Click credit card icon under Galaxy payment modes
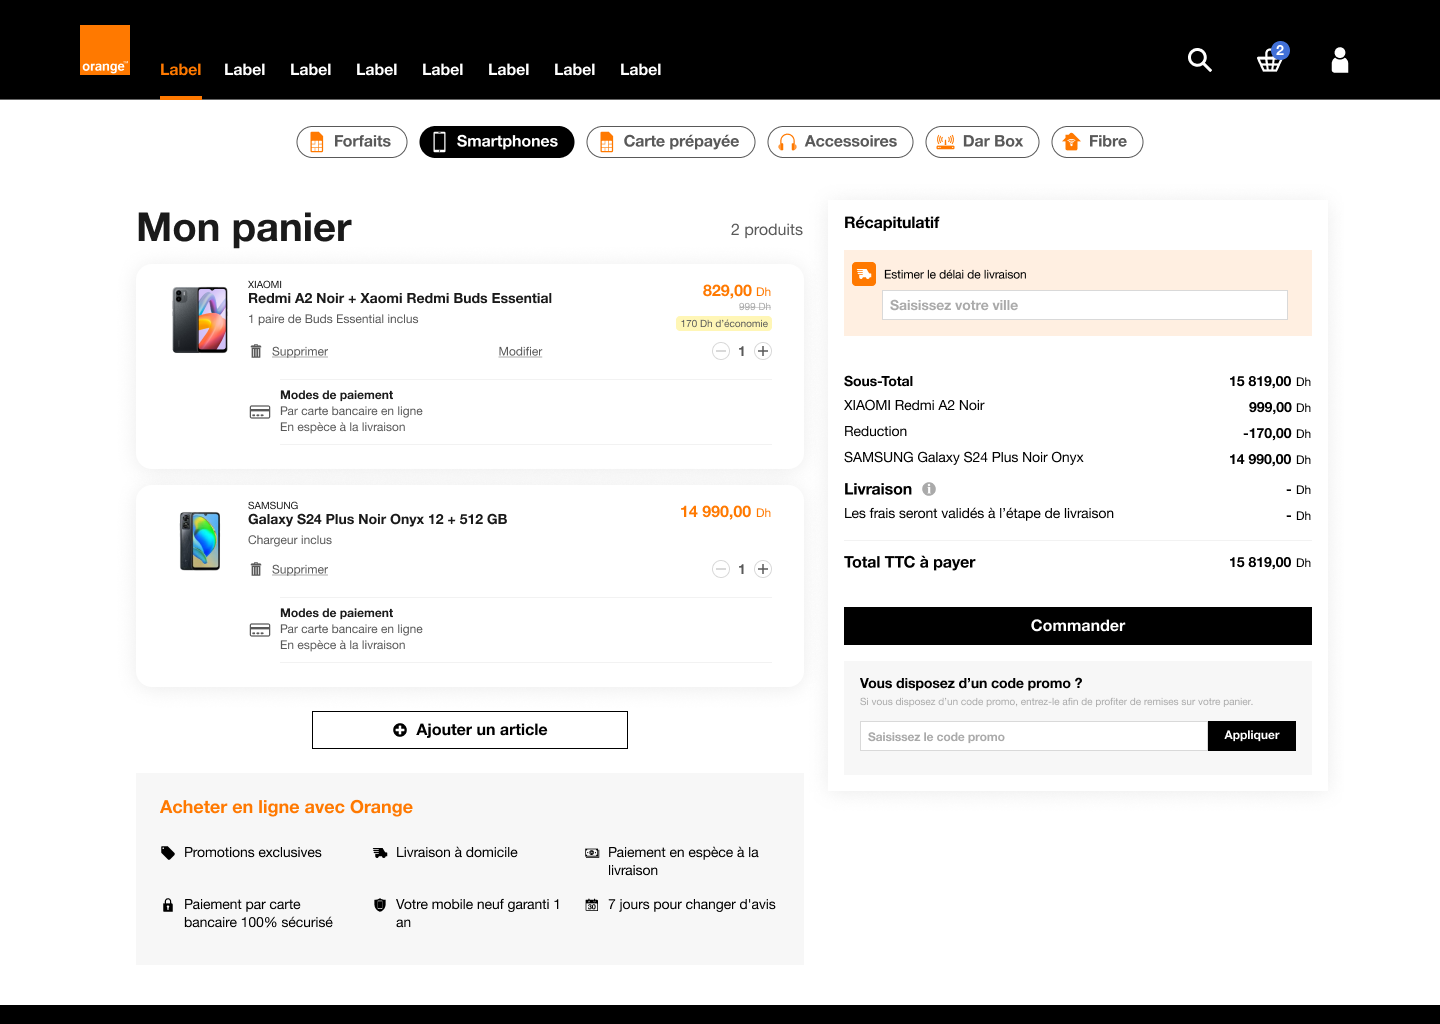Image resolution: width=1440 pixels, height=1024 pixels. point(260,630)
